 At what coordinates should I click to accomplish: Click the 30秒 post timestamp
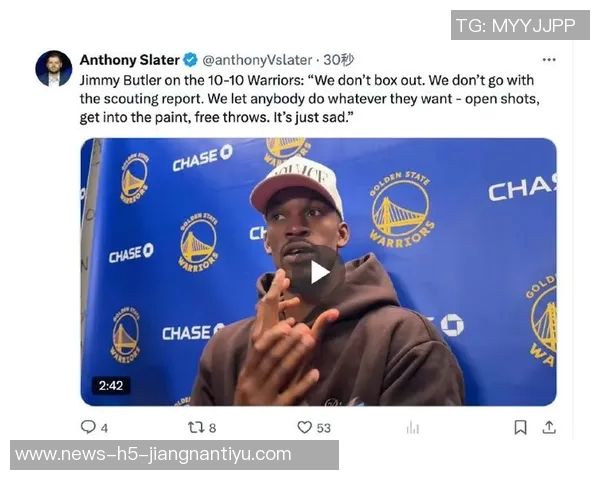point(339,60)
